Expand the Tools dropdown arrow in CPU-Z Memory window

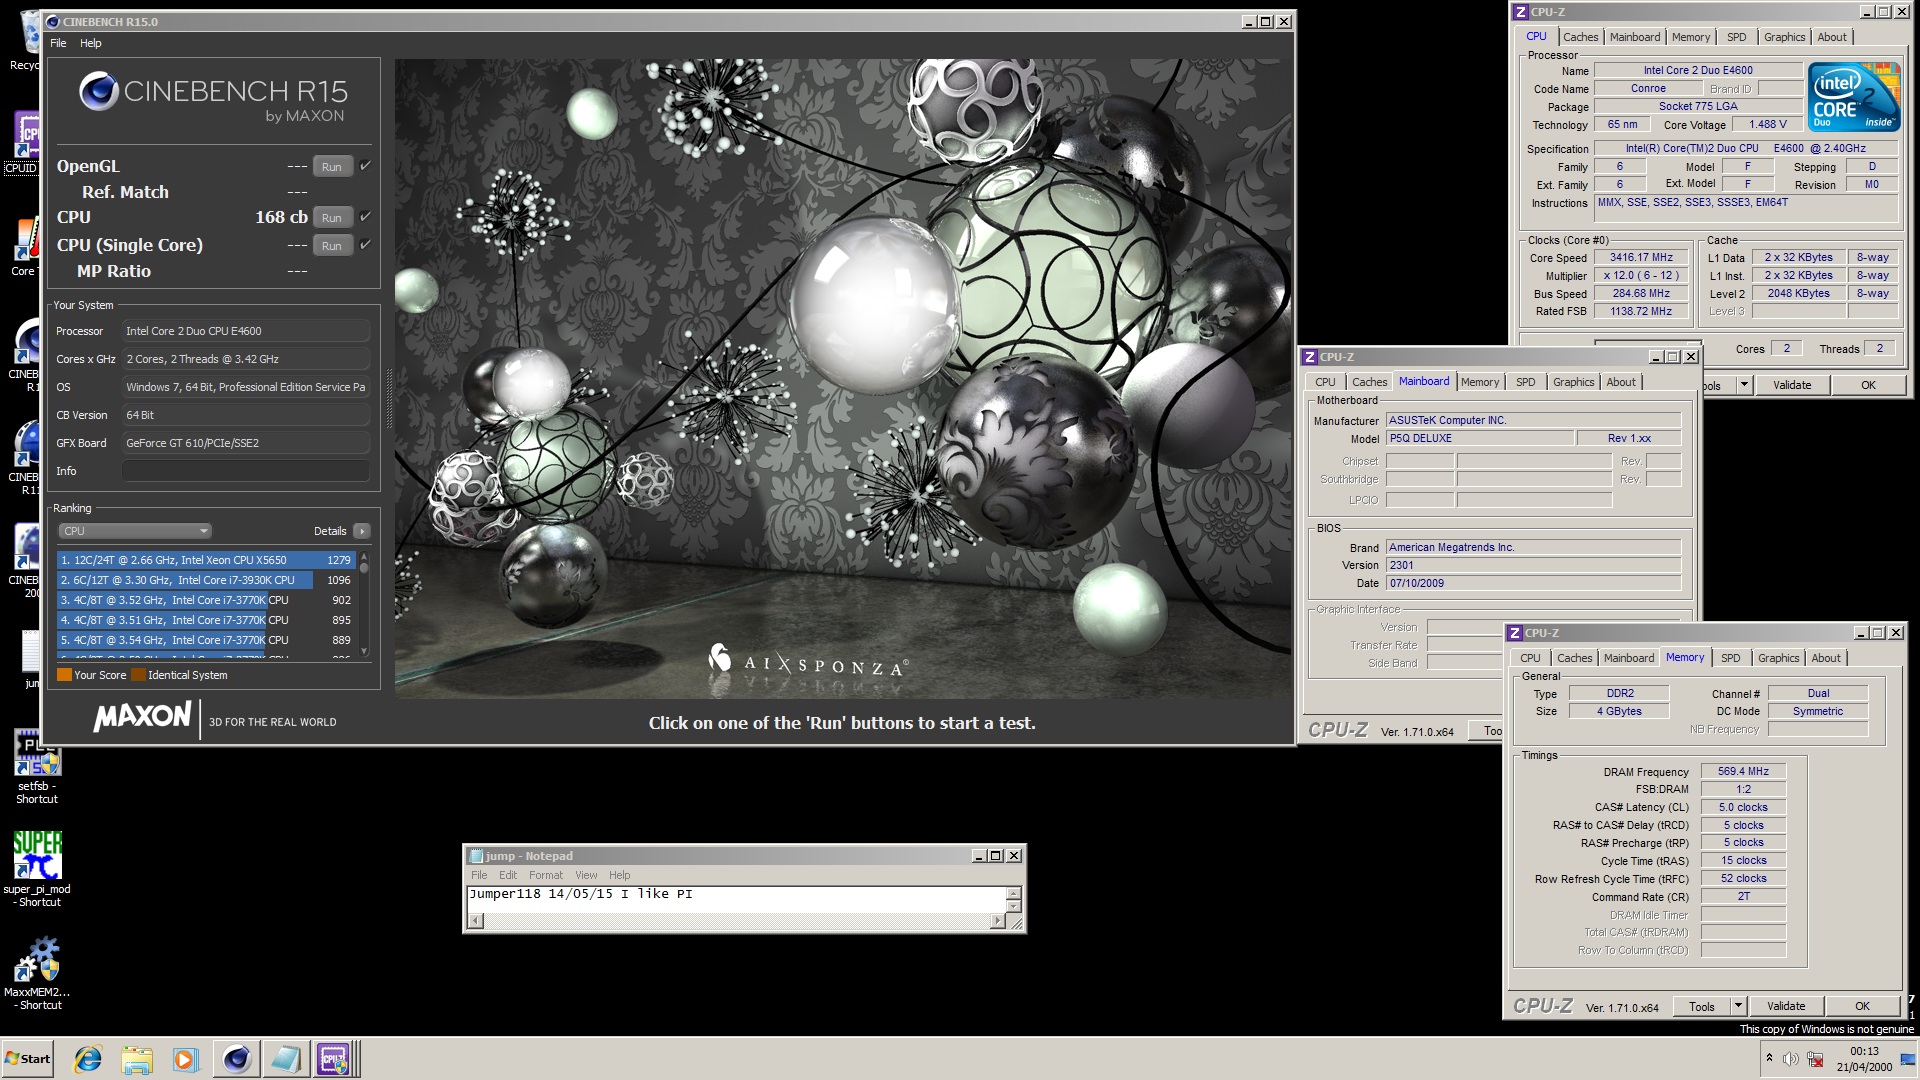[x=1738, y=1006]
